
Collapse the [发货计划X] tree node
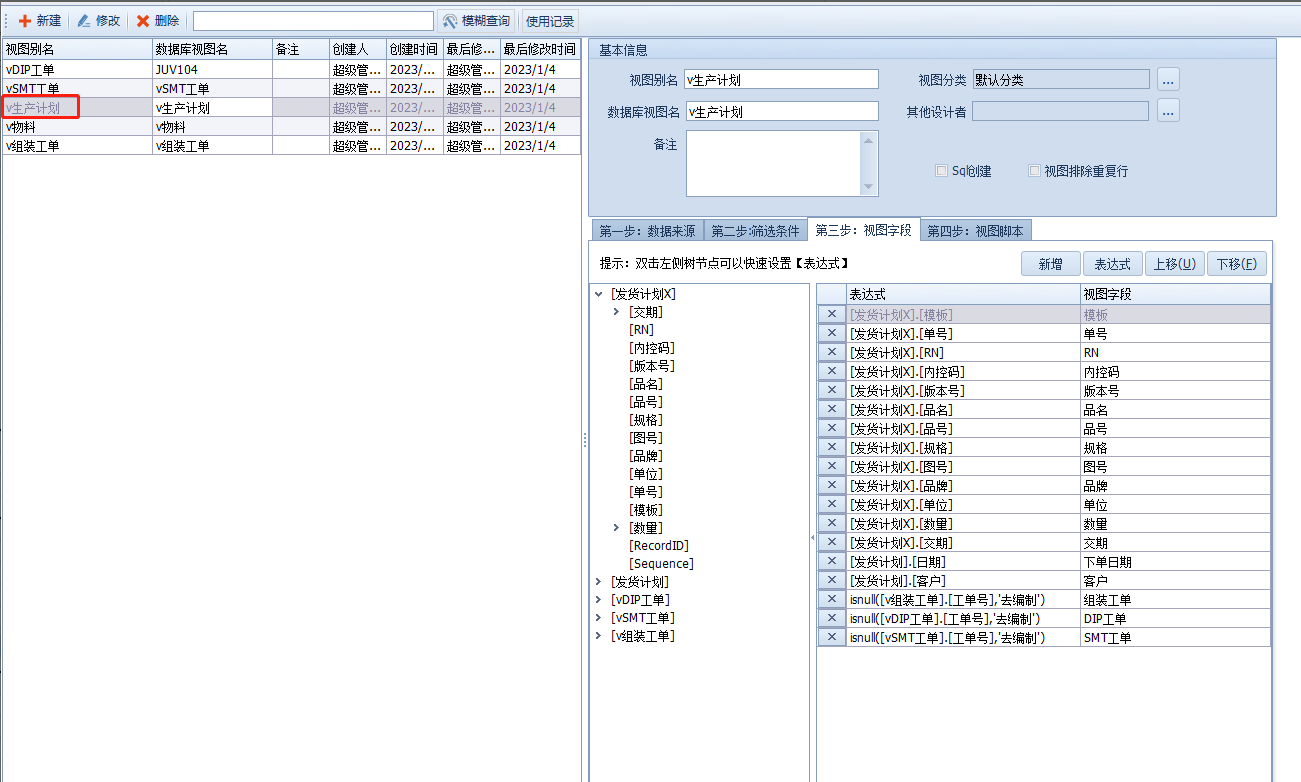coord(599,294)
